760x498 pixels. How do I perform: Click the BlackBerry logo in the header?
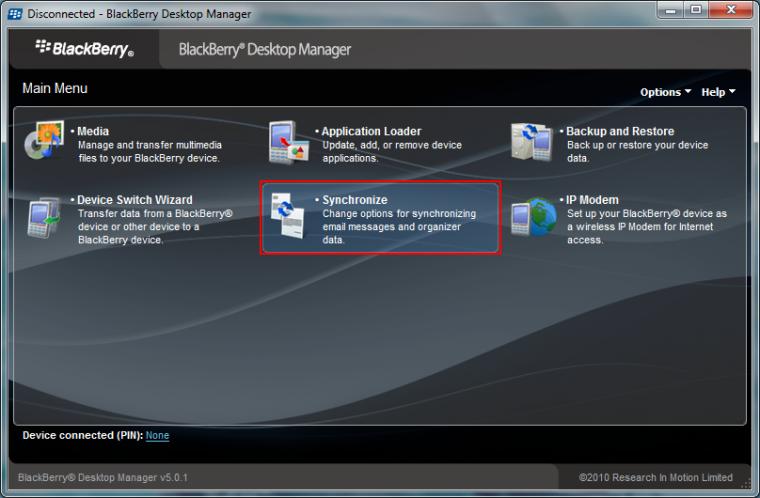[85, 48]
